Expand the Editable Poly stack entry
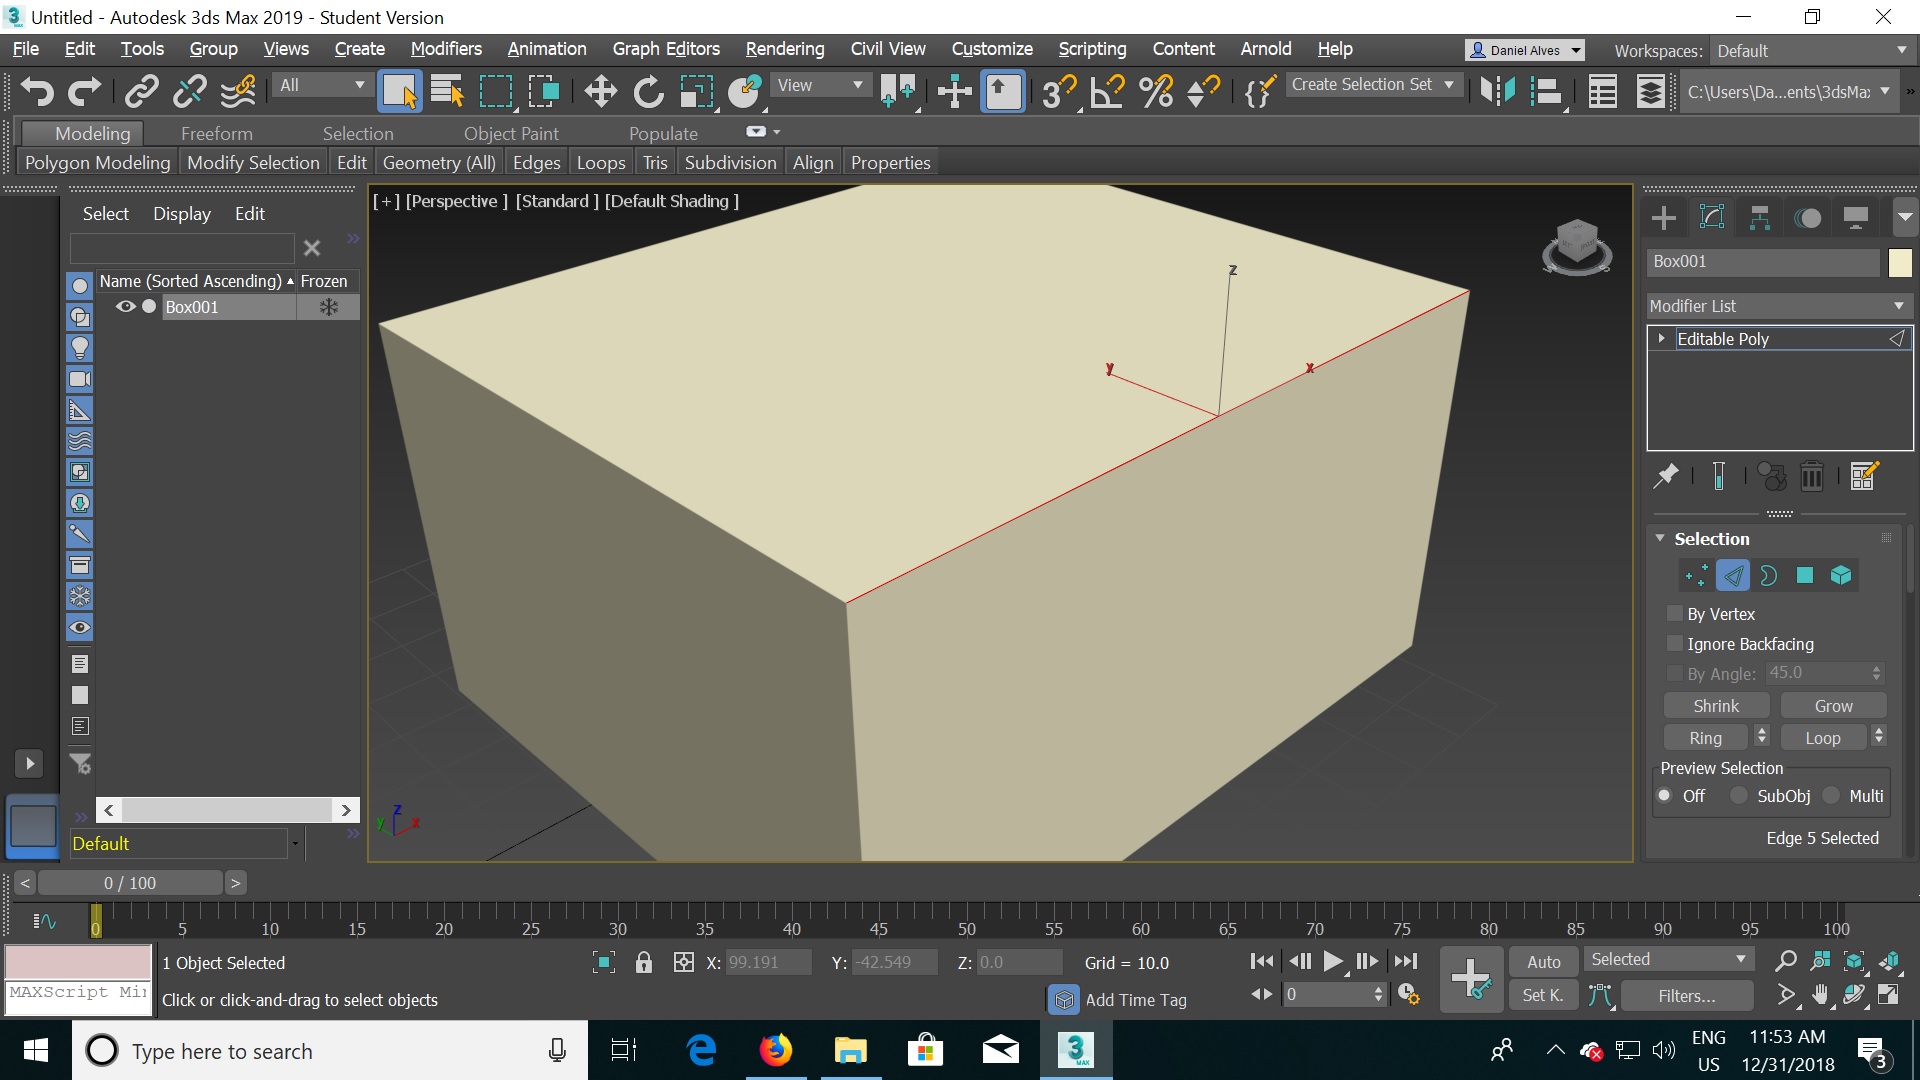1920x1080 pixels. point(1662,338)
